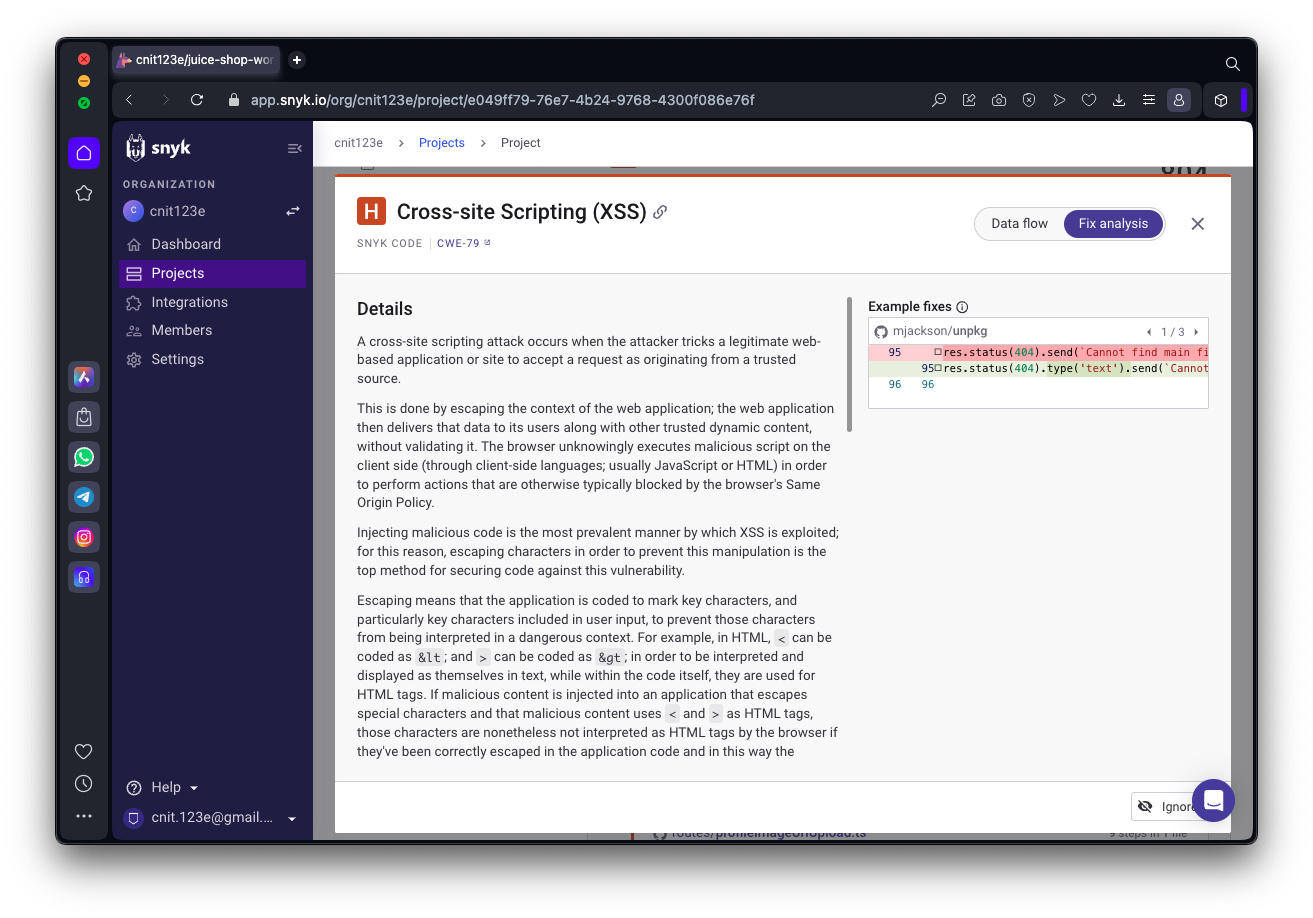Open the chat support bubble
Viewport: 1313px width, 918px height.
[x=1213, y=800]
